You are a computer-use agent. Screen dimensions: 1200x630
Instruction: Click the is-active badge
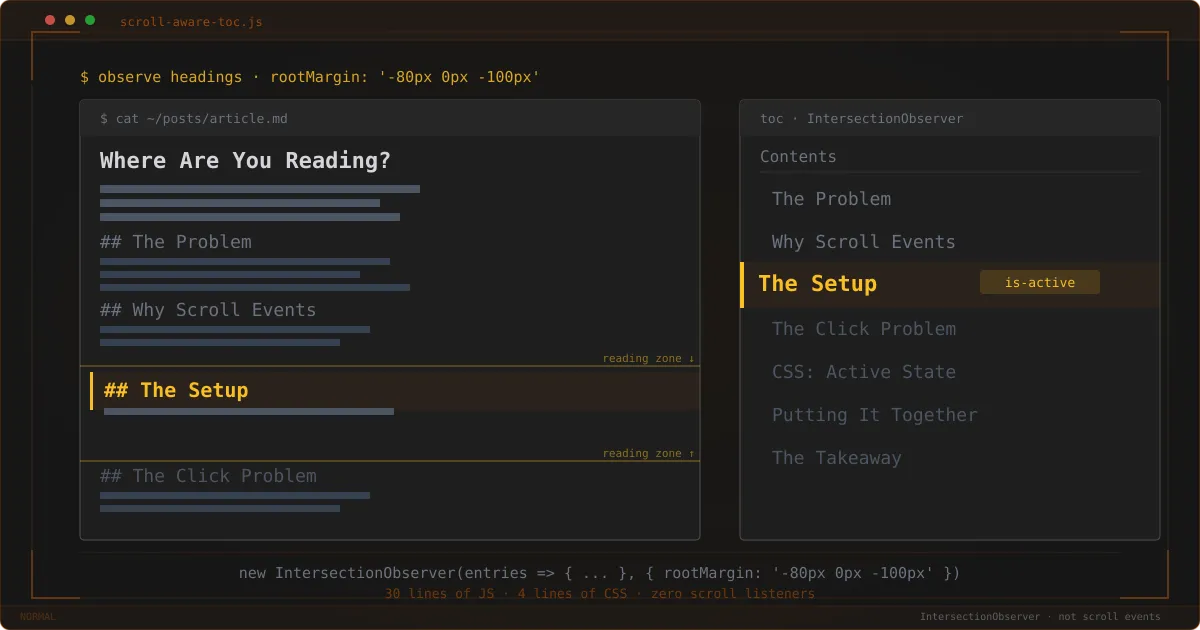[1040, 283]
